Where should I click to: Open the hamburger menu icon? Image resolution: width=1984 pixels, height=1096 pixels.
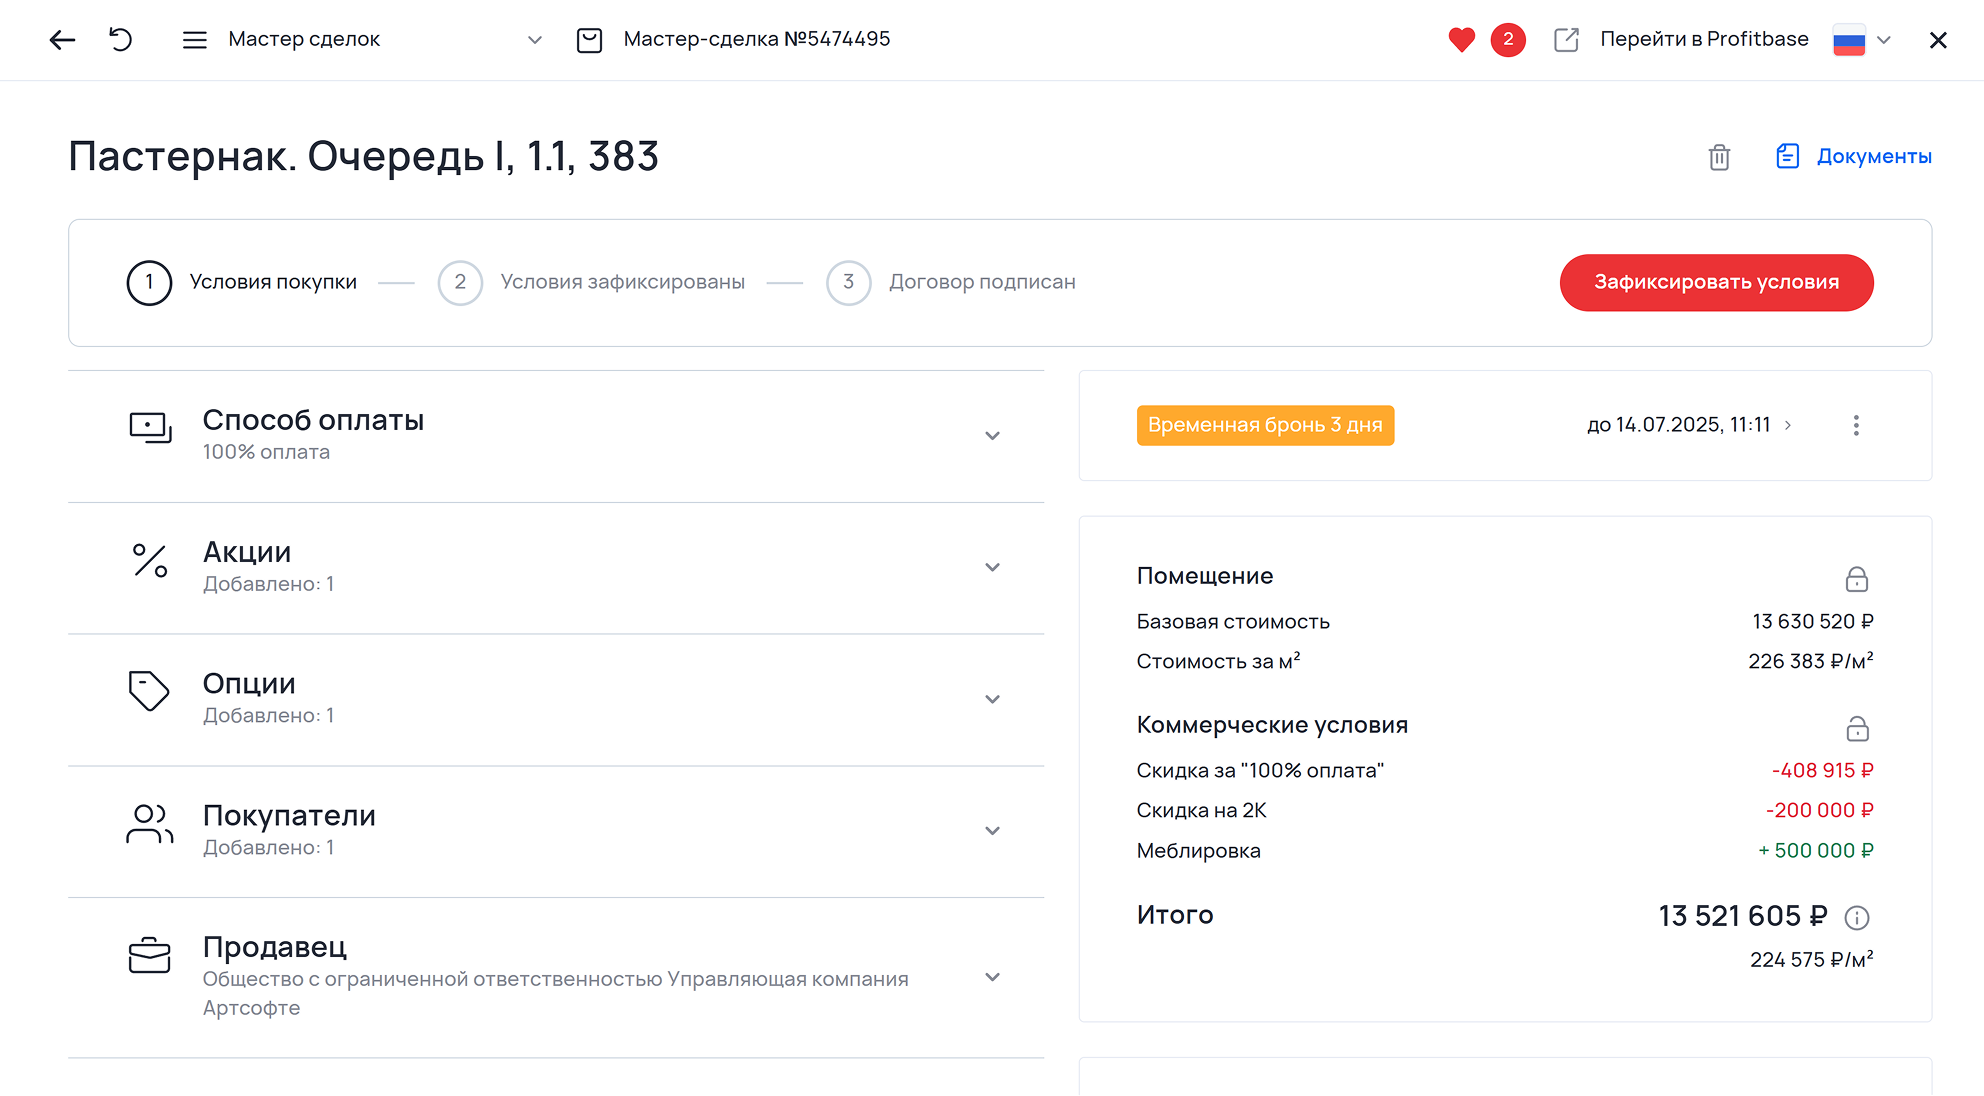[194, 40]
